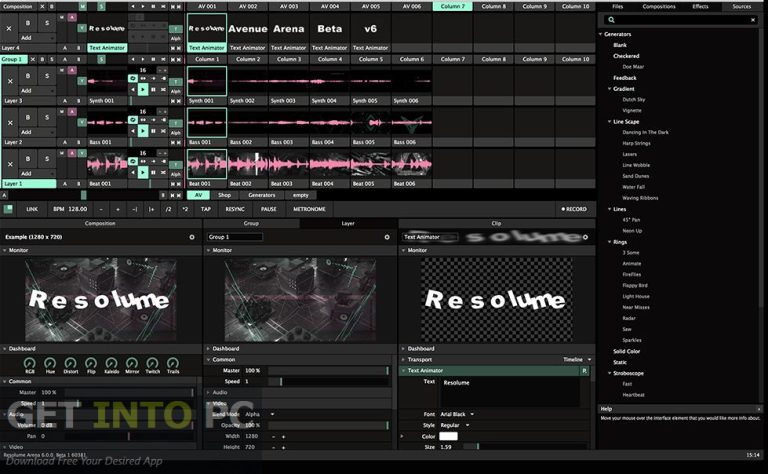The height and width of the screenshot is (474, 768).
Task: Switch to the Effects tab
Action: [700, 6]
